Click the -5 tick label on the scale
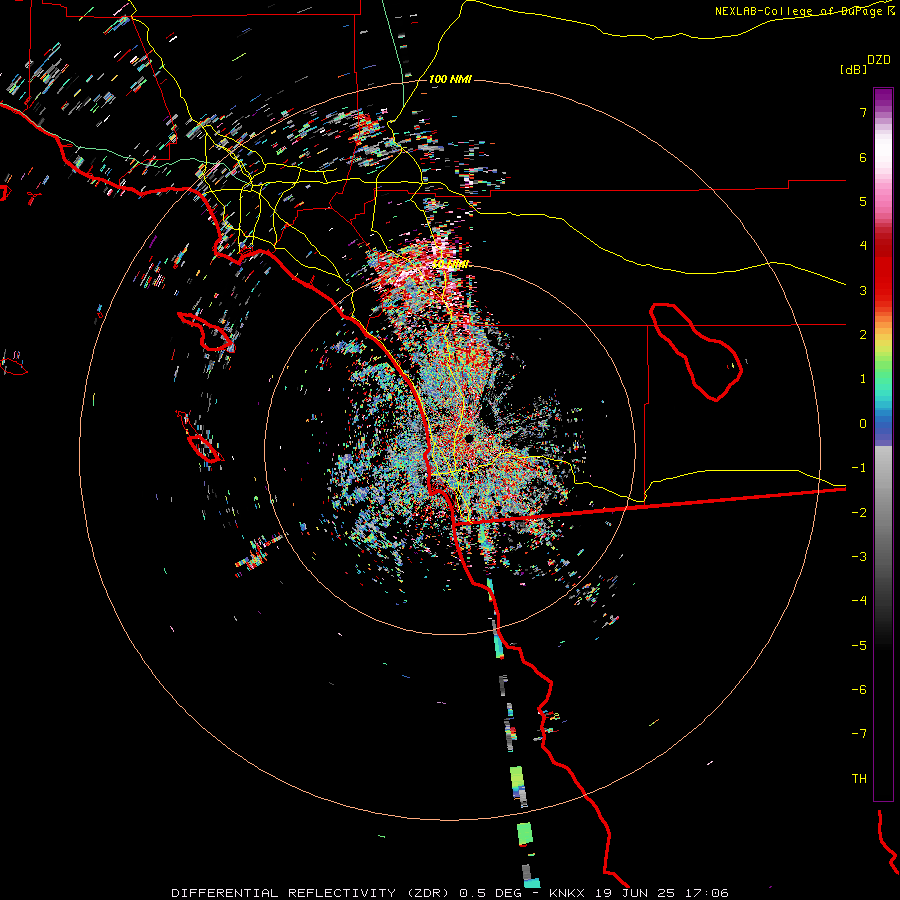The width and height of the screenshot is (900, 900). (x=859, y=645)
